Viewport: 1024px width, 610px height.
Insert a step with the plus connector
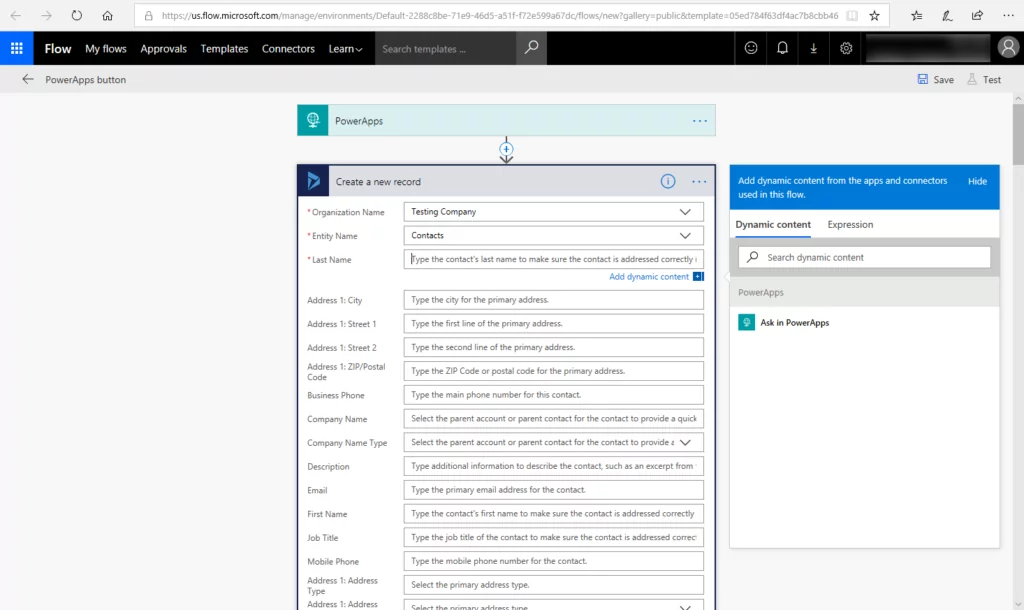coord(506,149)
